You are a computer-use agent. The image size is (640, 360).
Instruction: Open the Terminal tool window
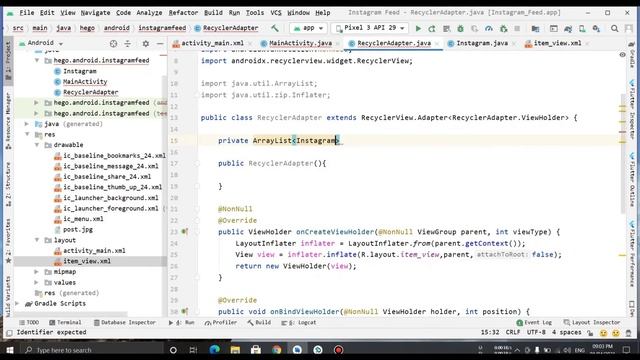pos(65,322)
